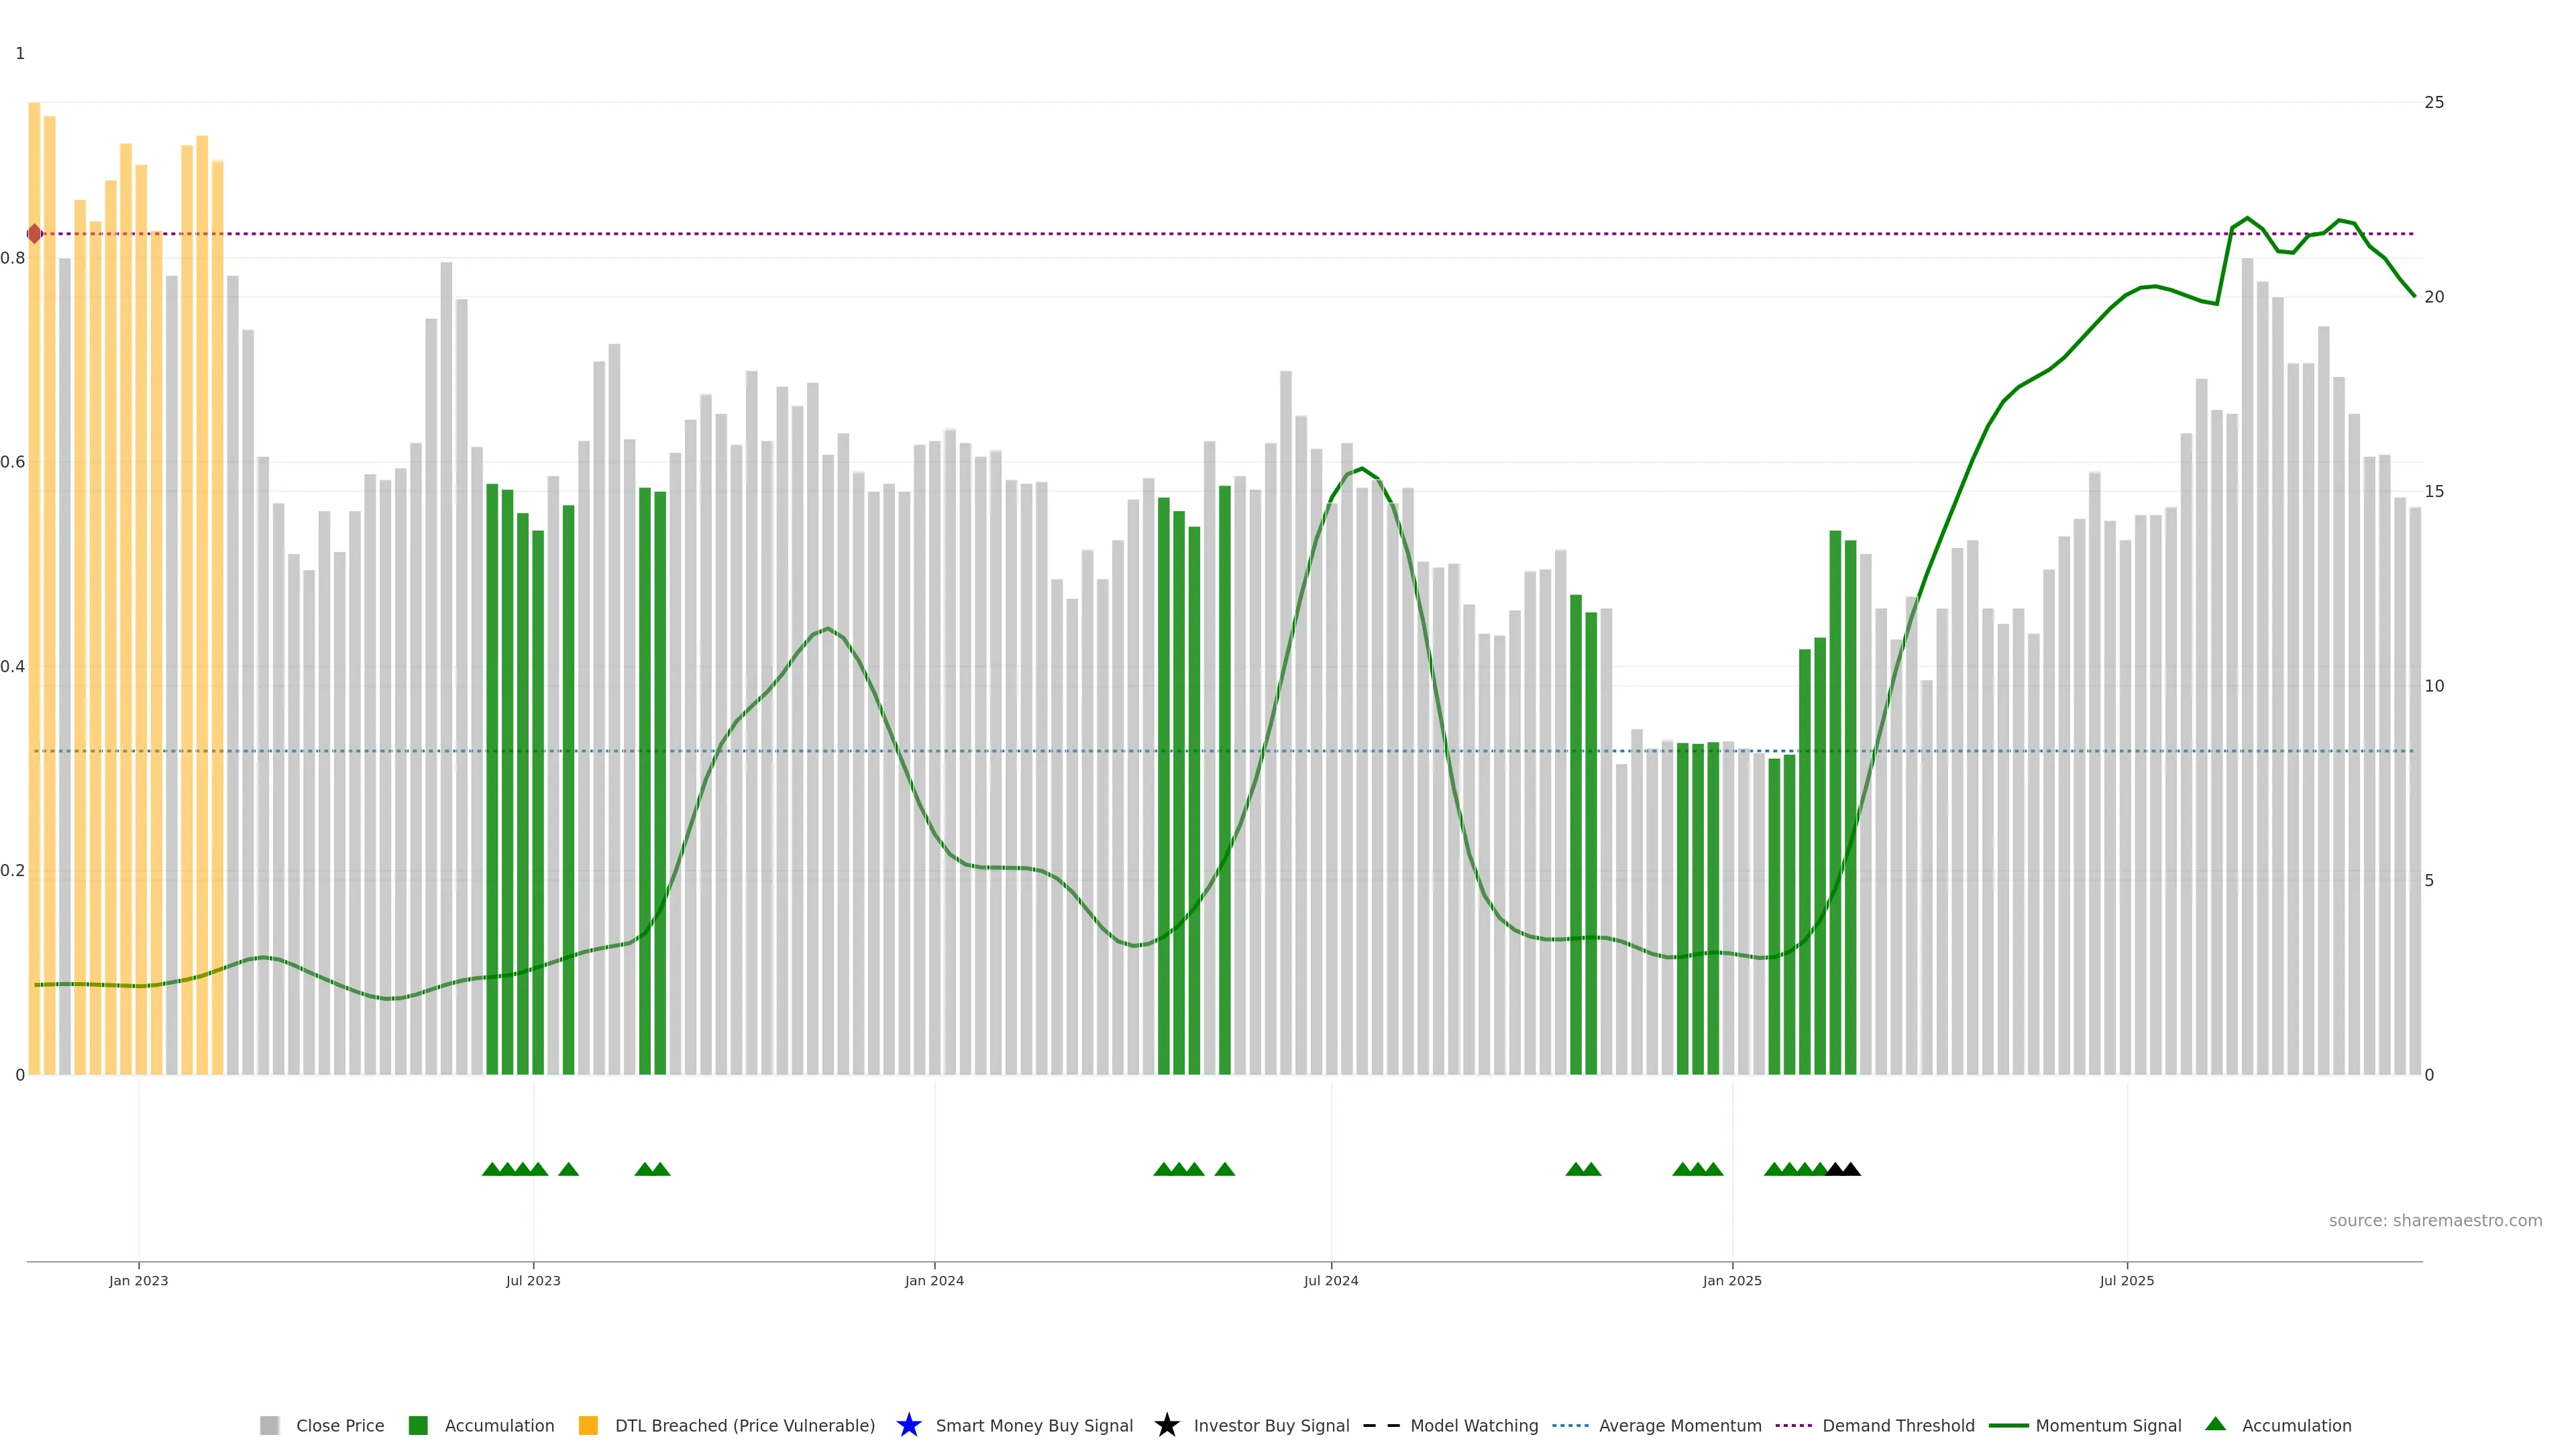The image size is (2576, 1449).
Task: Click the Jul 2025 x-axis label
Action: [2126, 1280]
